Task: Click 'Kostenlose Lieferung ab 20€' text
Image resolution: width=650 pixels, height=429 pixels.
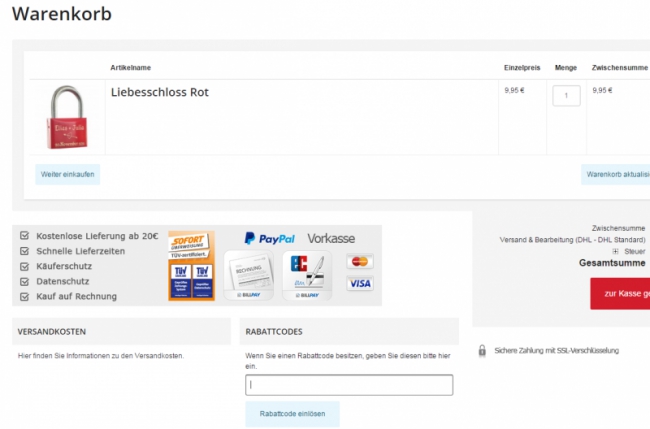Action: (x=97, y=236)
